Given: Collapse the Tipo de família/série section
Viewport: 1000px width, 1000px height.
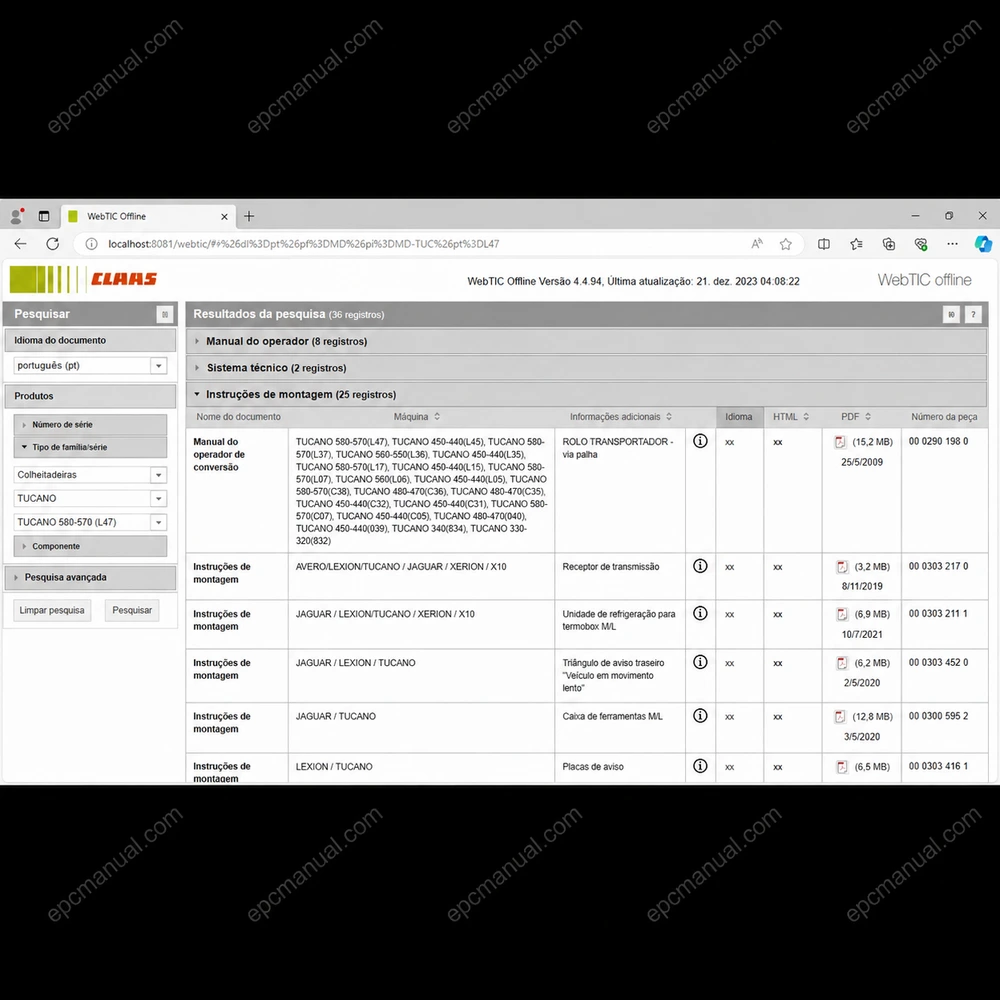Looking at the screenshot, I should click(x=90, y=447).
